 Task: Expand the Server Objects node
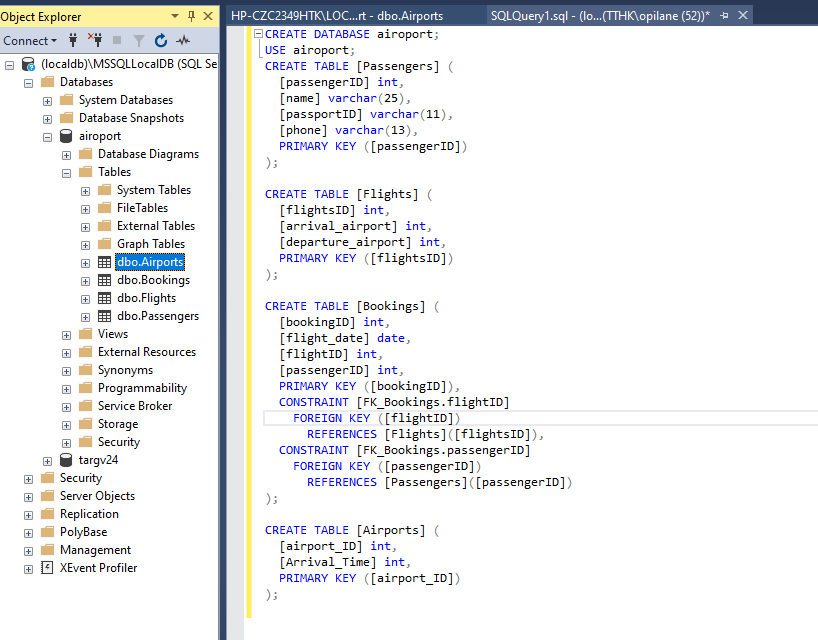(x=28, y=497)
